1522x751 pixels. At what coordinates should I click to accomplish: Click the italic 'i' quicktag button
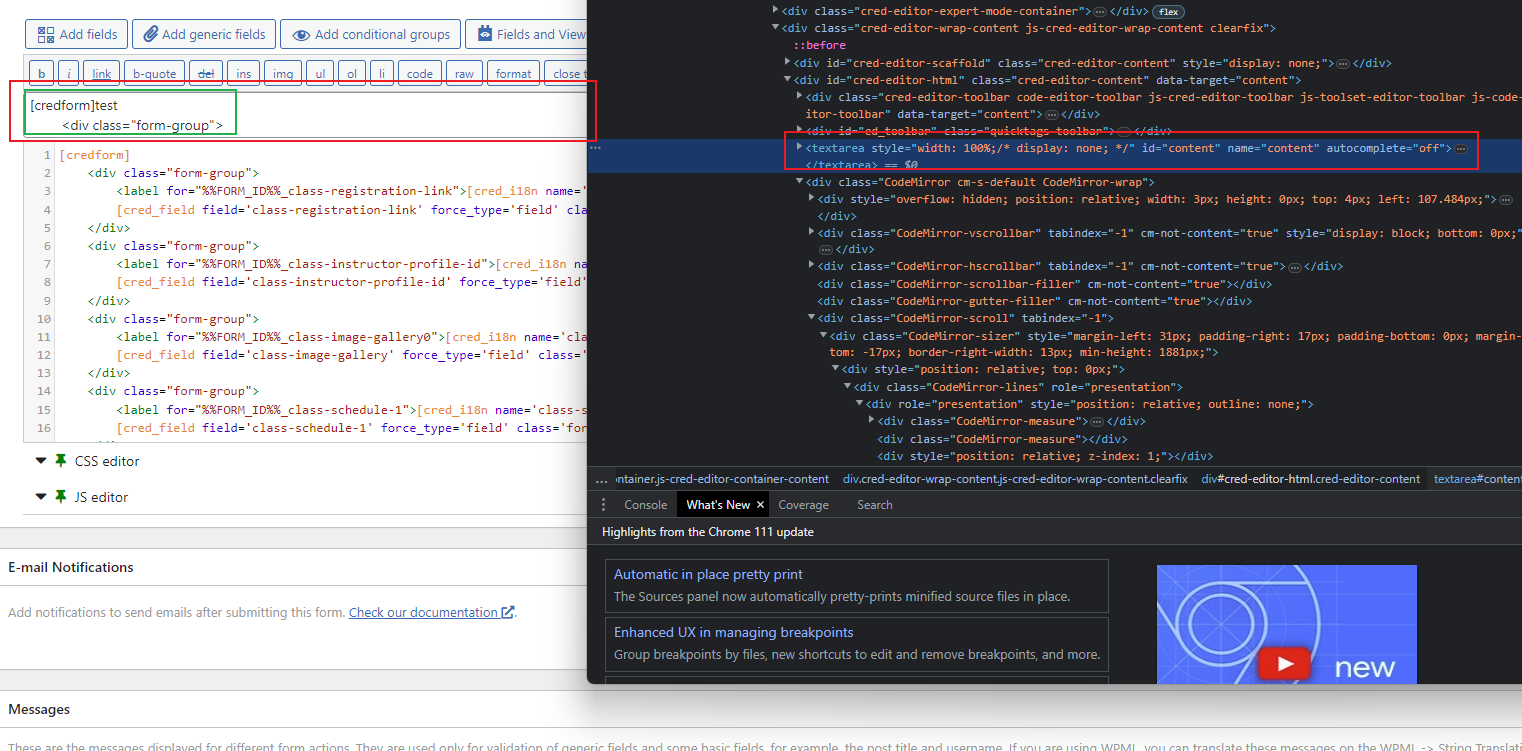click(x=69, y=74)
